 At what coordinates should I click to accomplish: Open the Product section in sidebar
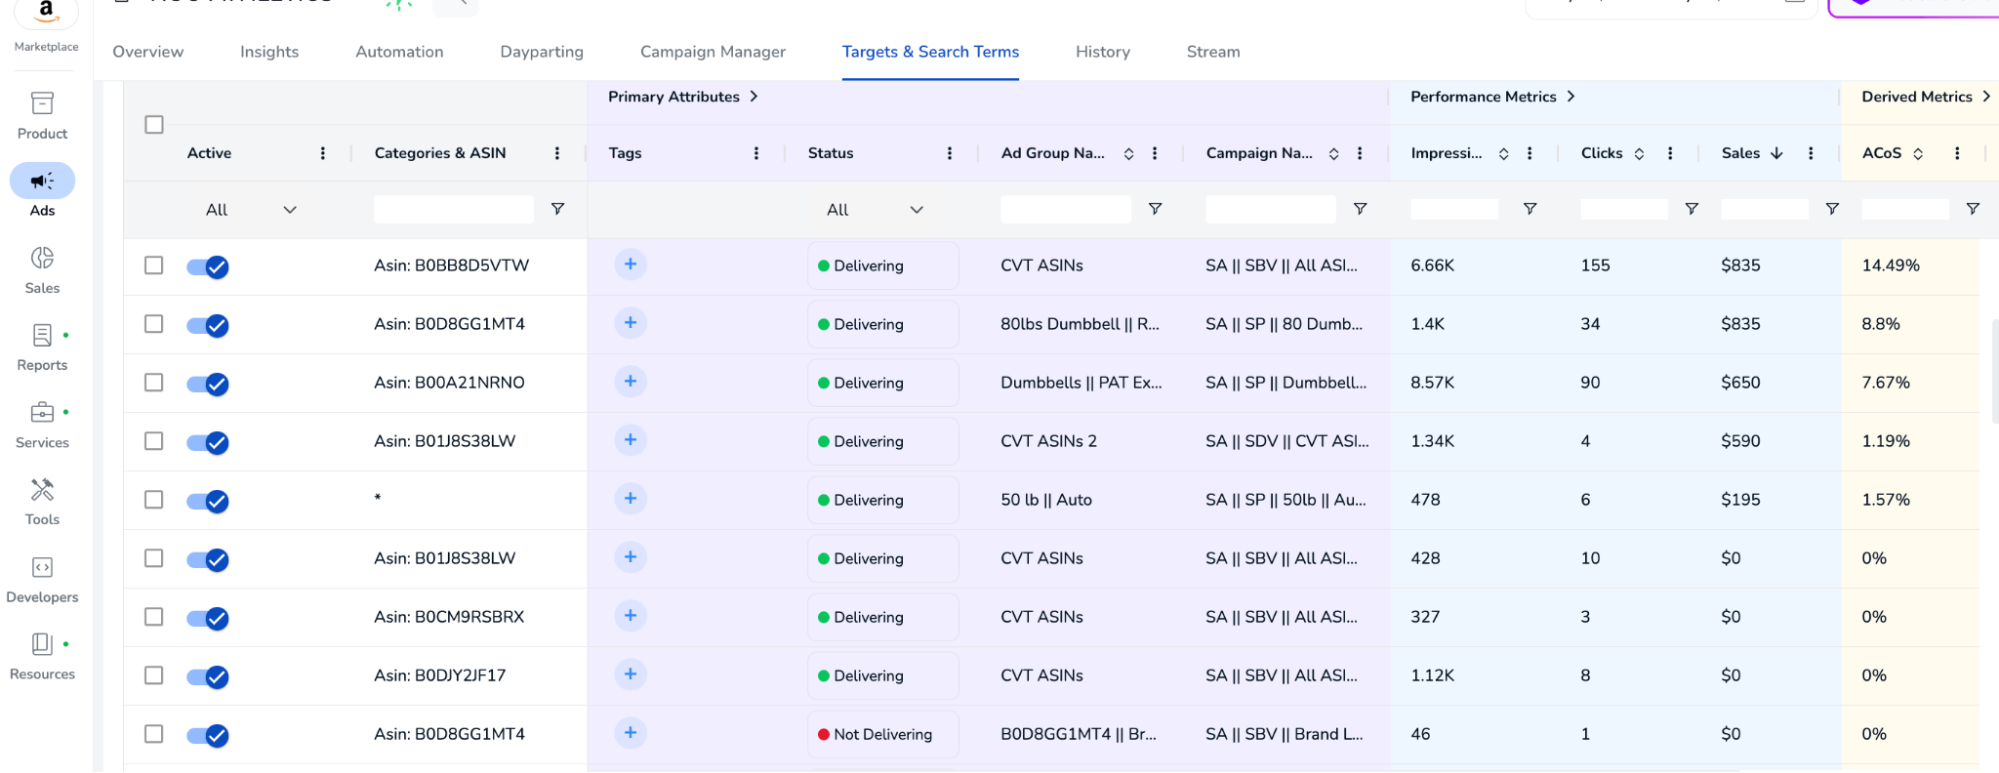(x=42, y=116)
